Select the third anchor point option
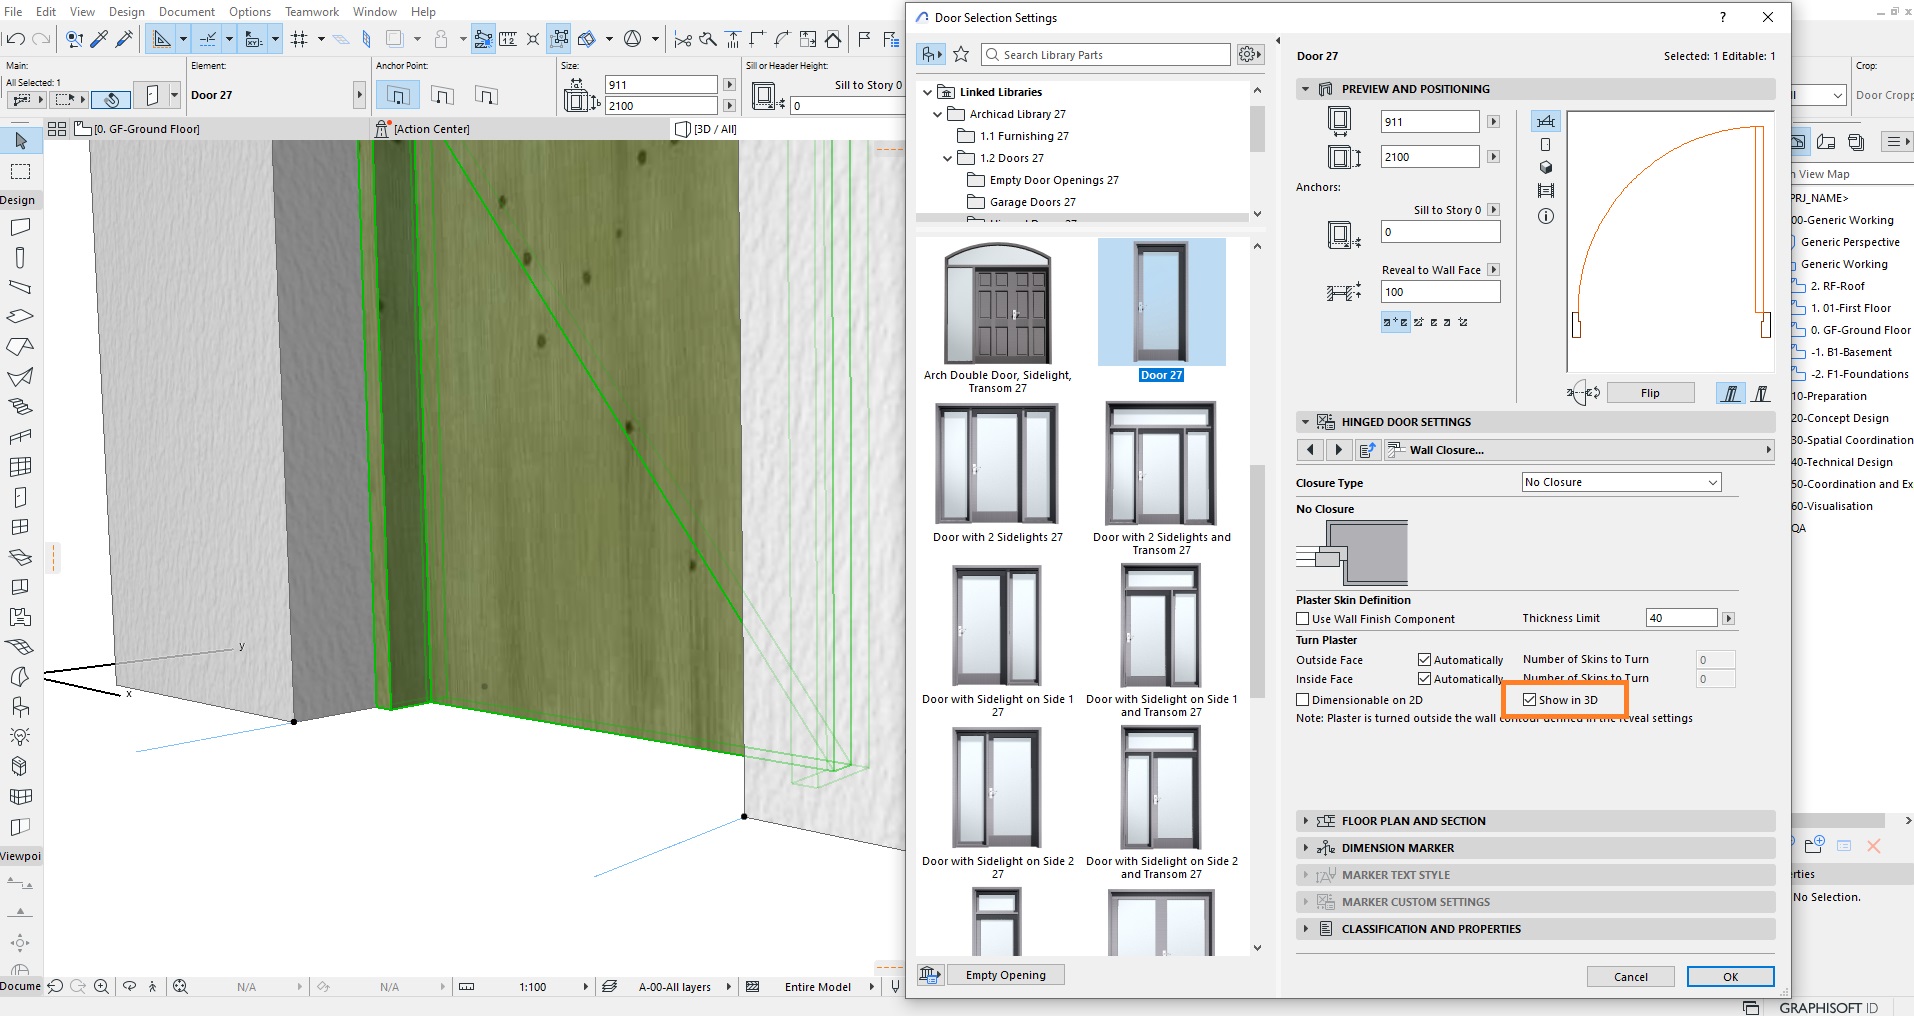This screenshot has height=1016, width=1914. [486, 95]
